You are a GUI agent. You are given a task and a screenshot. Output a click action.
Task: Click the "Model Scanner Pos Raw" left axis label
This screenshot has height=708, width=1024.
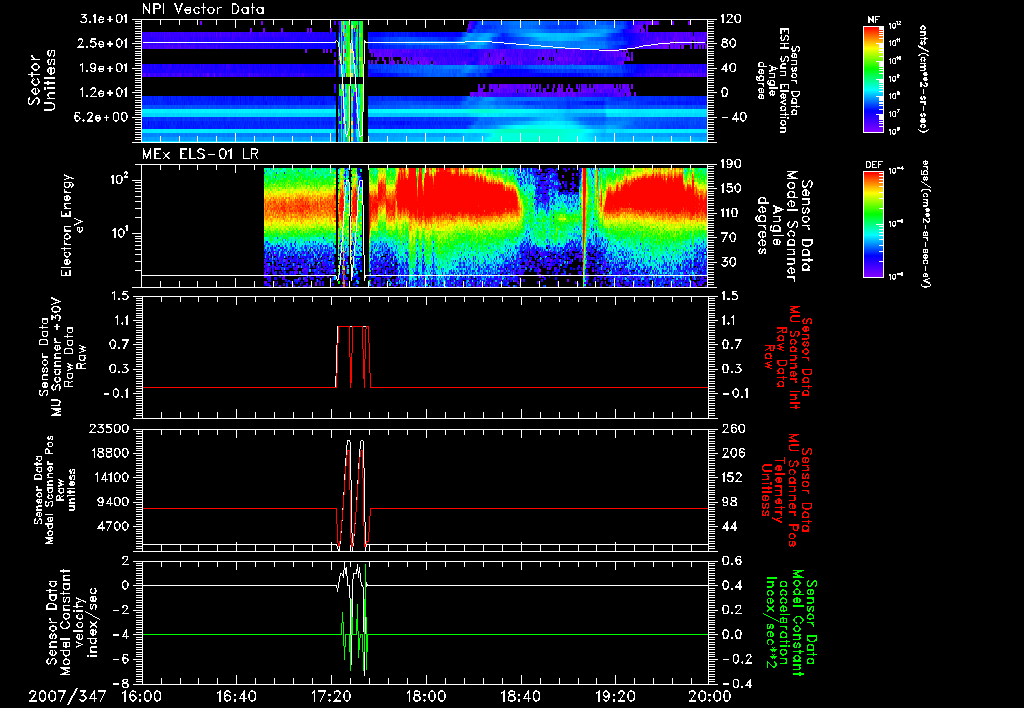[56, 490]
